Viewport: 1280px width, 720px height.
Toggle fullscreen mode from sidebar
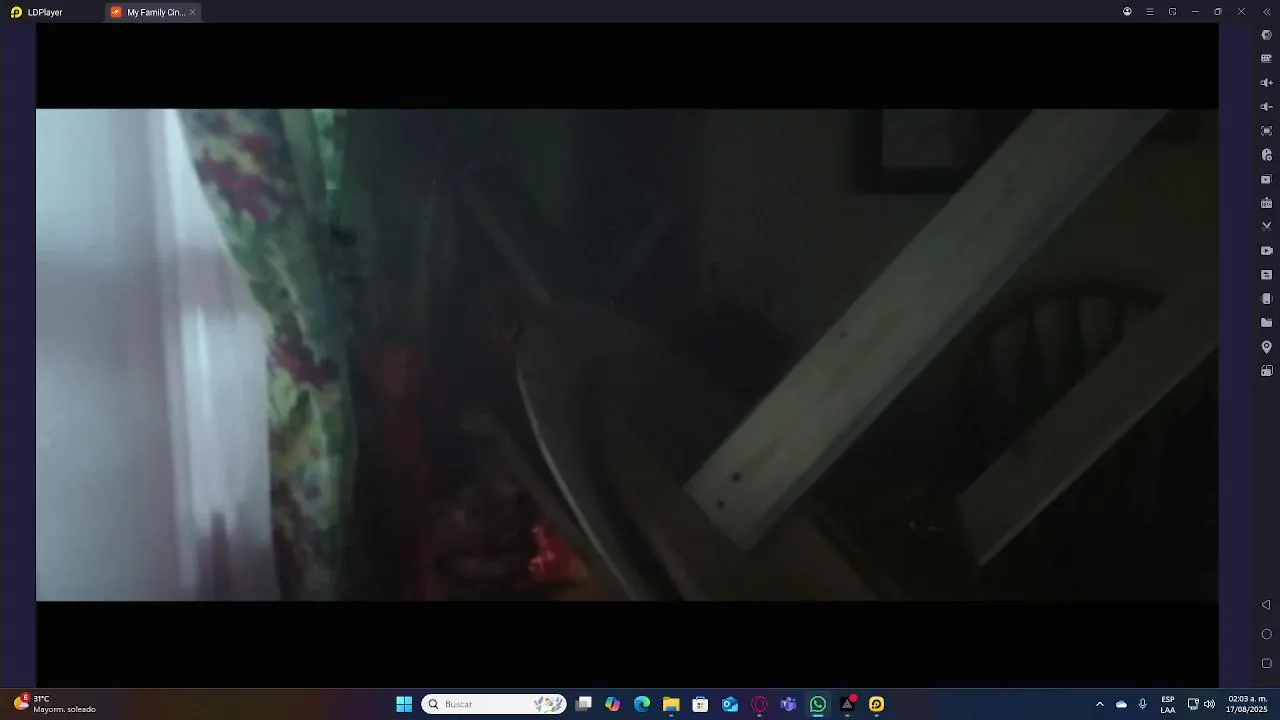click(x=1266, y=131)
